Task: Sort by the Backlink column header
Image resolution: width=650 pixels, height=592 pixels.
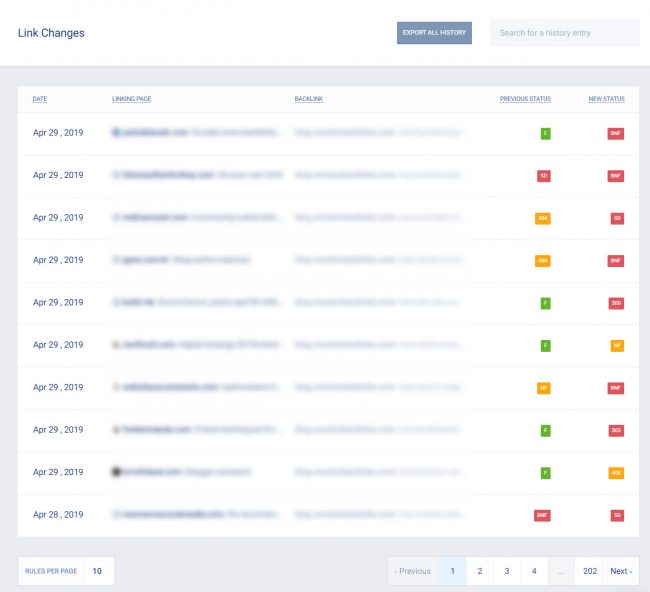Action: pos(309,99)
